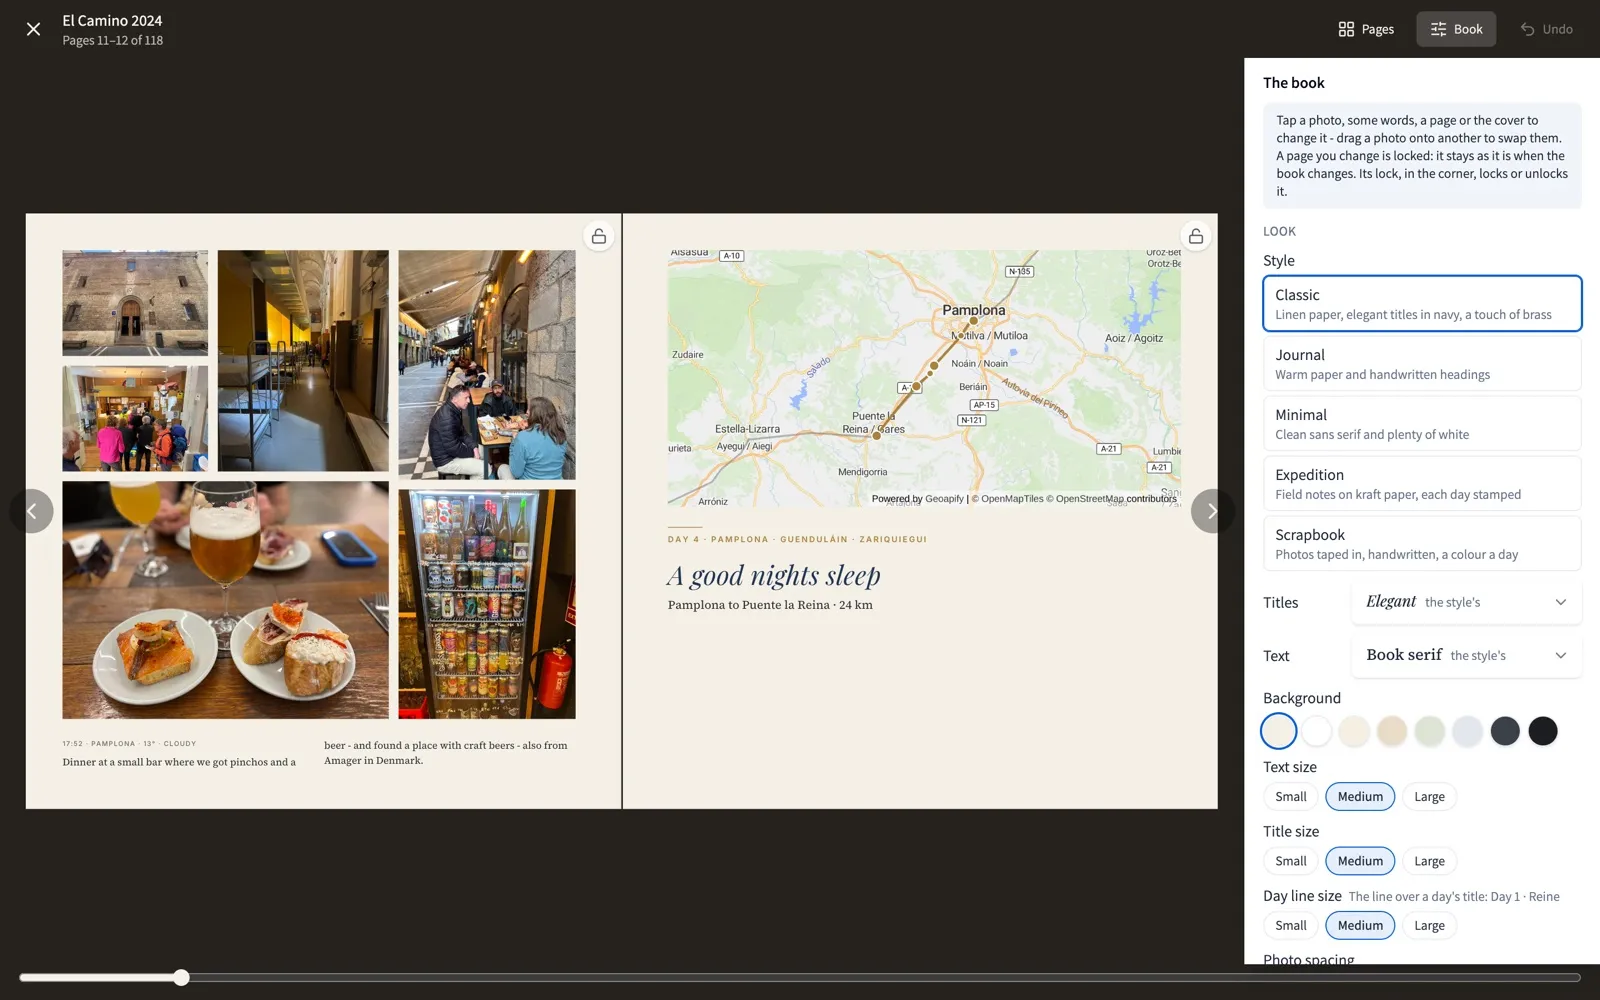Set Title size to Medium
1600x1000 pixels.
pyautogui.click(x=1360, y=861)
